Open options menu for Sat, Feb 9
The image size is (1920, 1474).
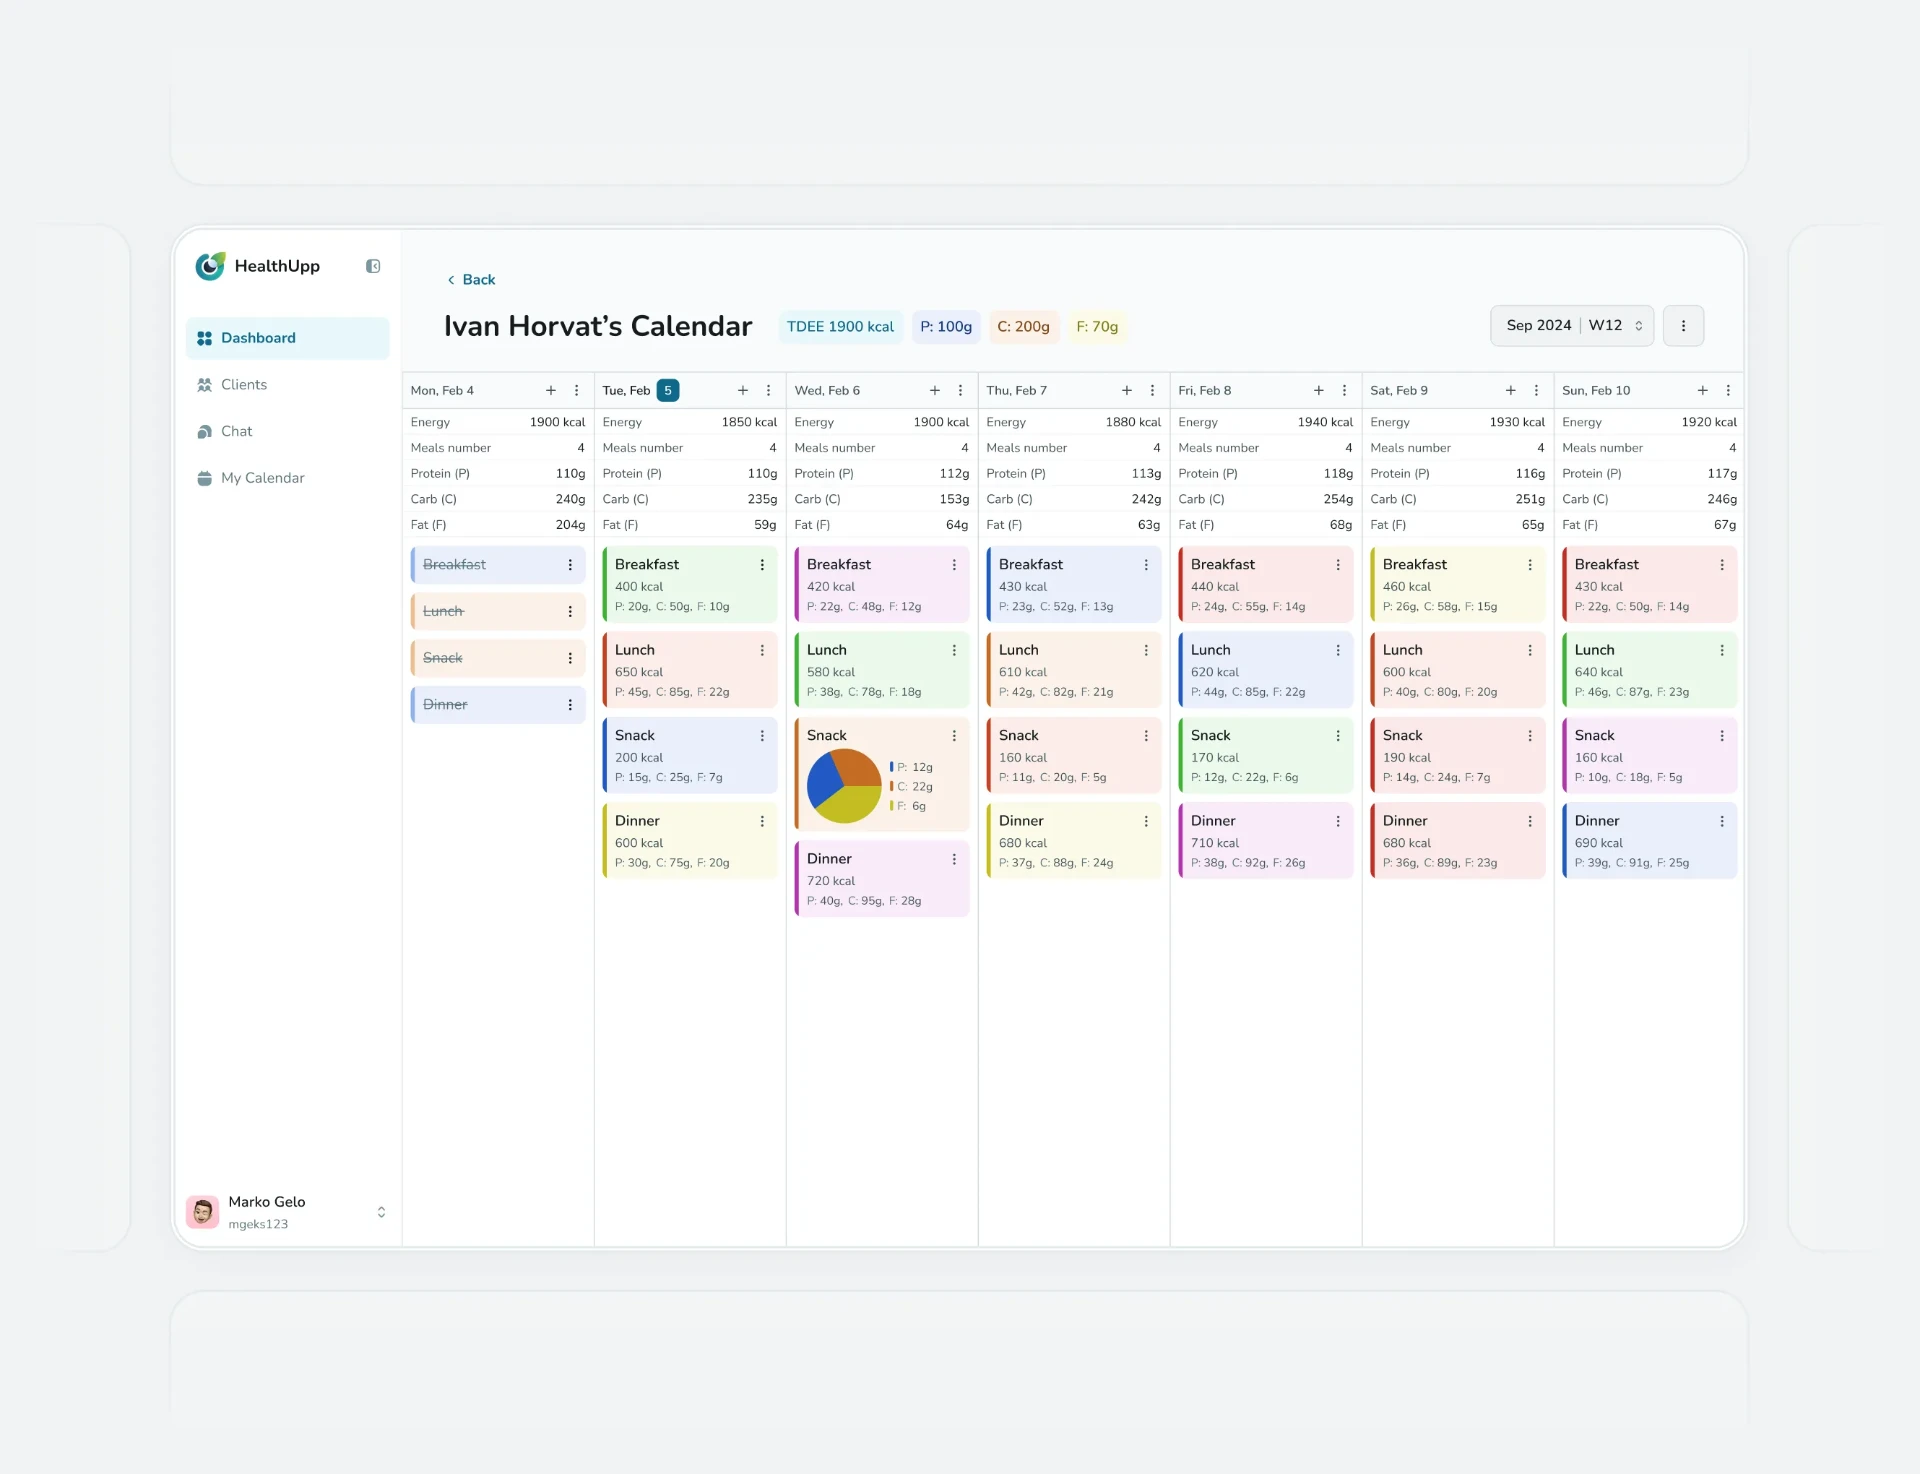click(1537, 391)
